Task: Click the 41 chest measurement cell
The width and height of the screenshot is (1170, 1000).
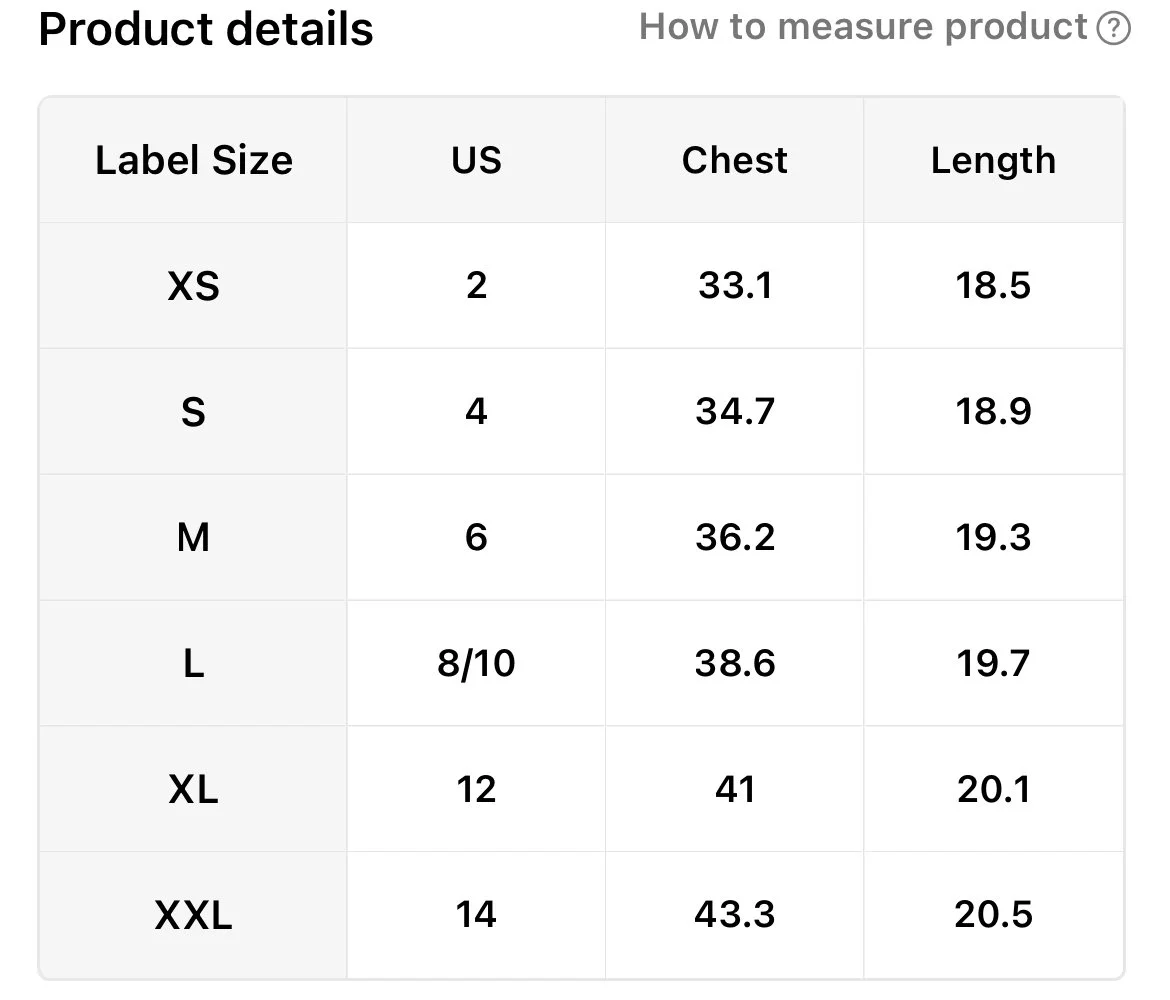Action: click(734, 789)
